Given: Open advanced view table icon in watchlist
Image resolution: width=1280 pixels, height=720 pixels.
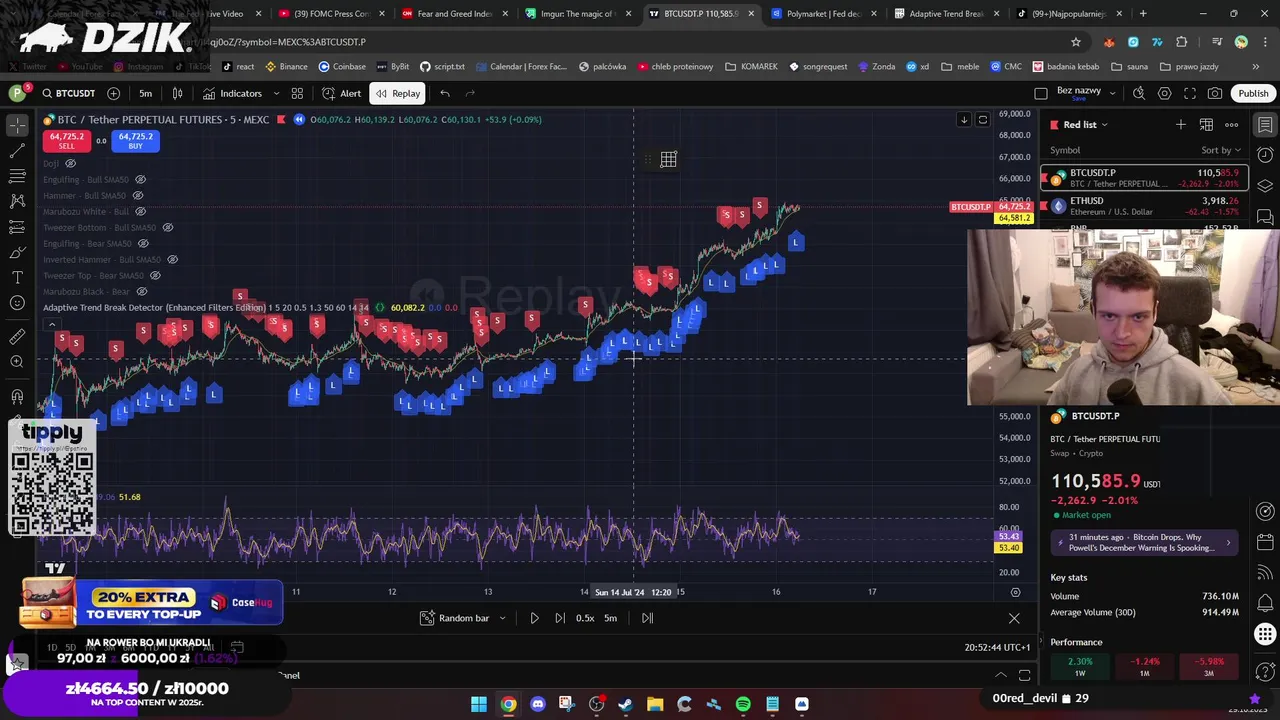Looking at the screenshot, I should [1206, 124].
